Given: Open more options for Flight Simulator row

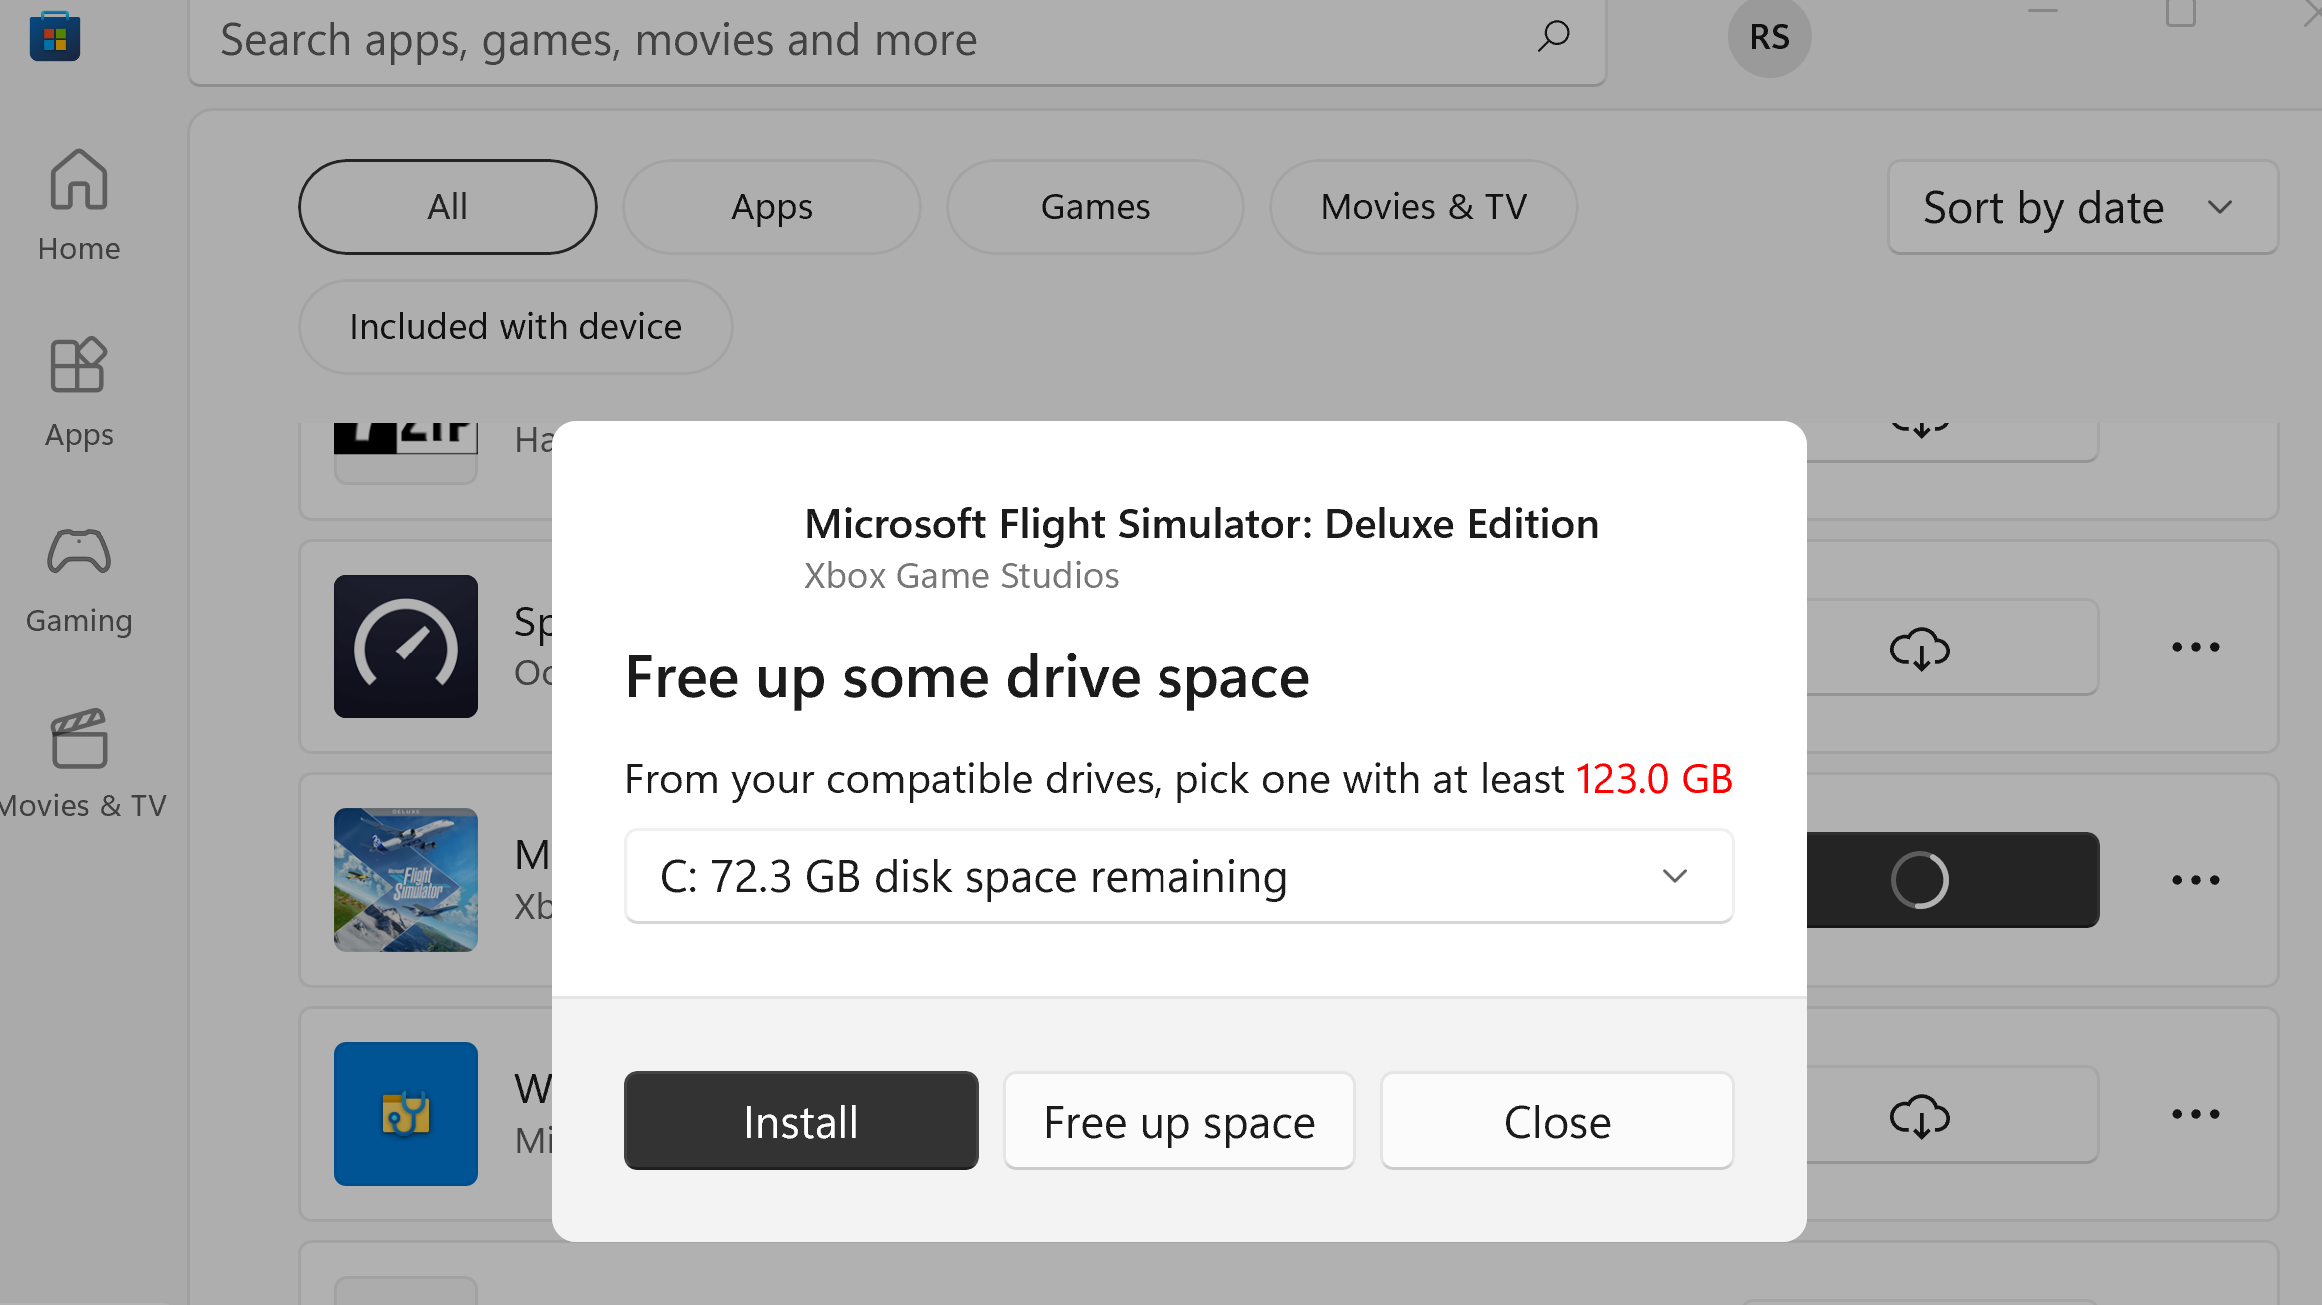Looking at the screenshot, I should pos(2195,880).
